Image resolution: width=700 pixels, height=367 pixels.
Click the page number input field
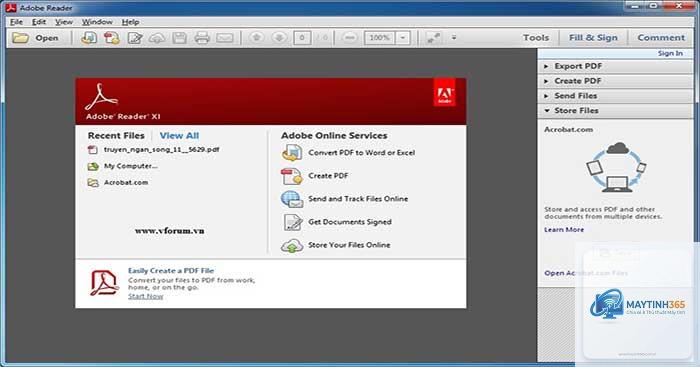click(302, 38)
